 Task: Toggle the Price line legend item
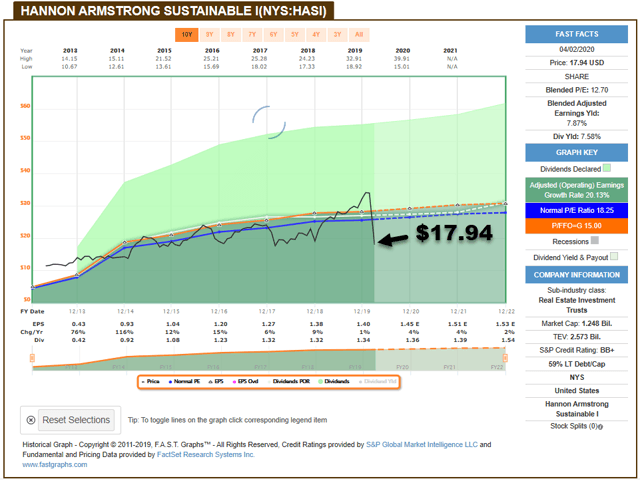coord(151,381)
